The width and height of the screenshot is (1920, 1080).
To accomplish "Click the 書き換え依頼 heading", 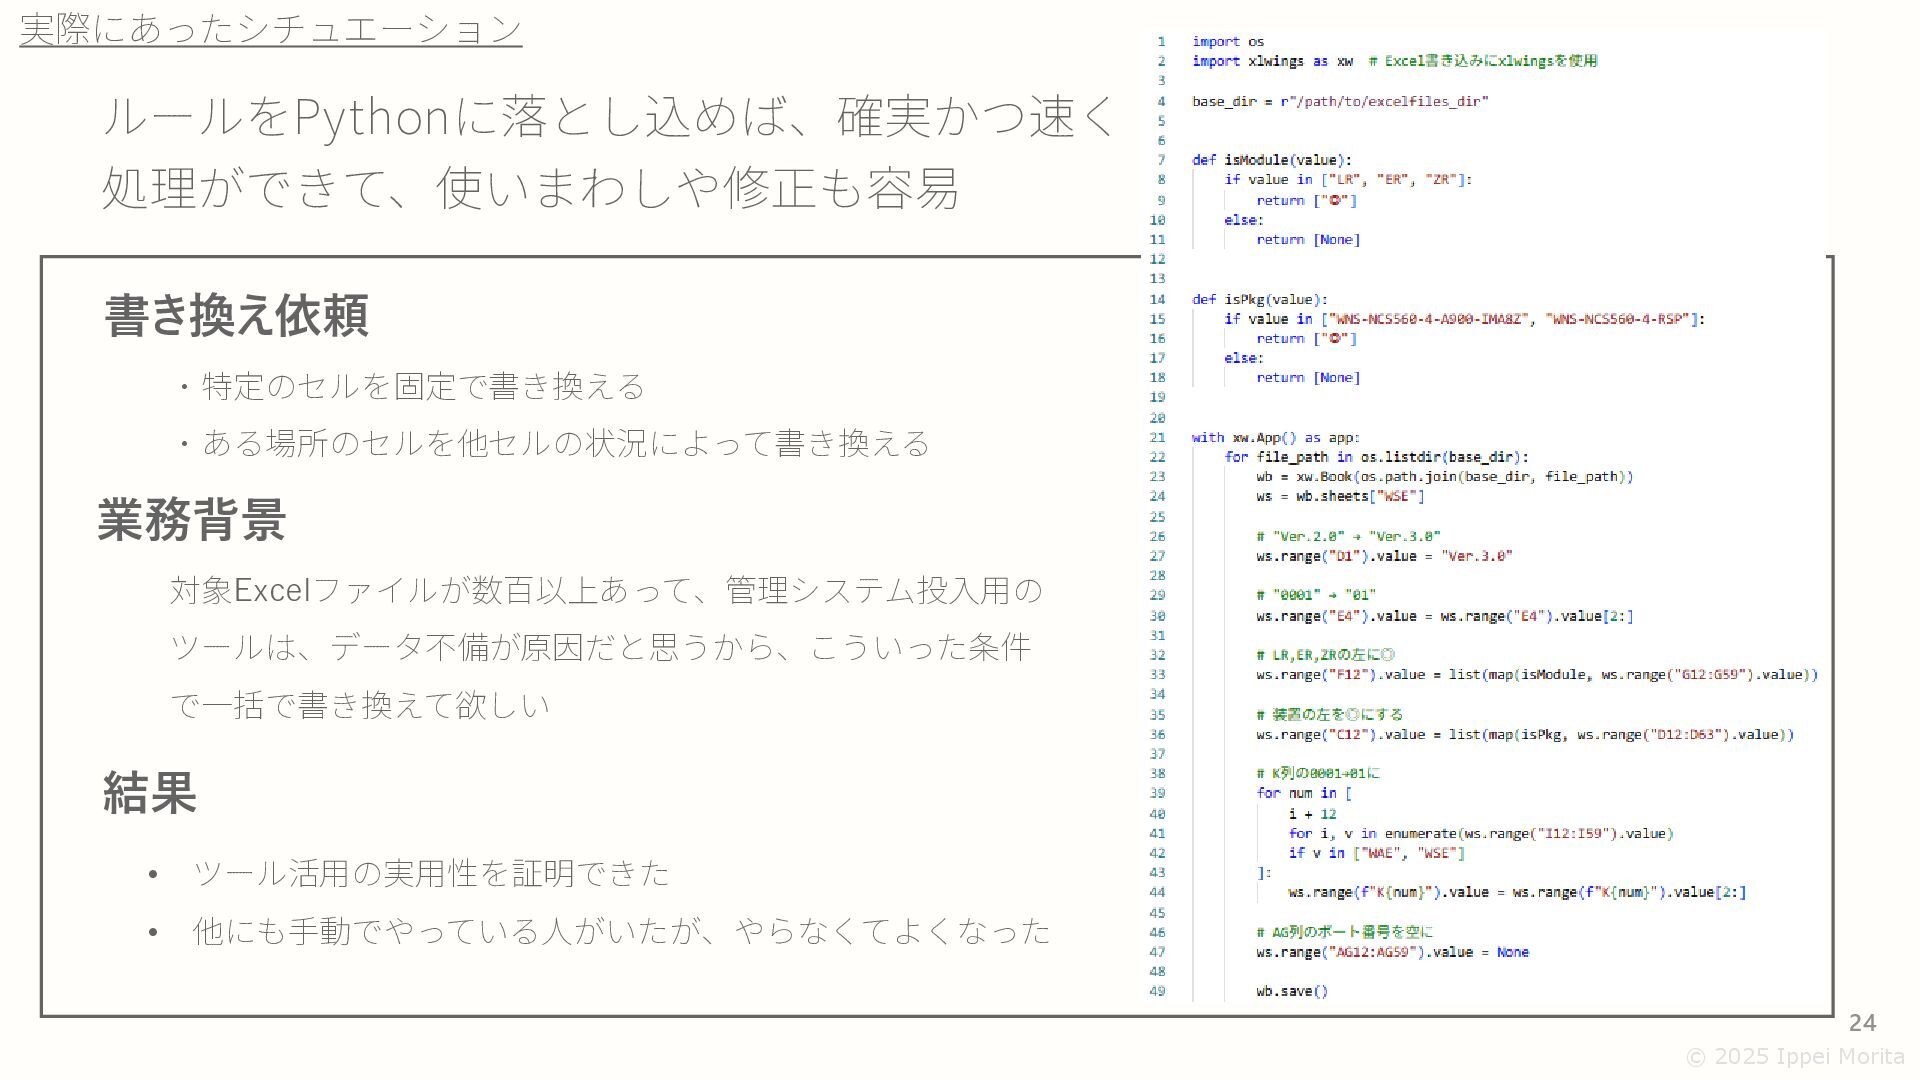I will (237, 315).
